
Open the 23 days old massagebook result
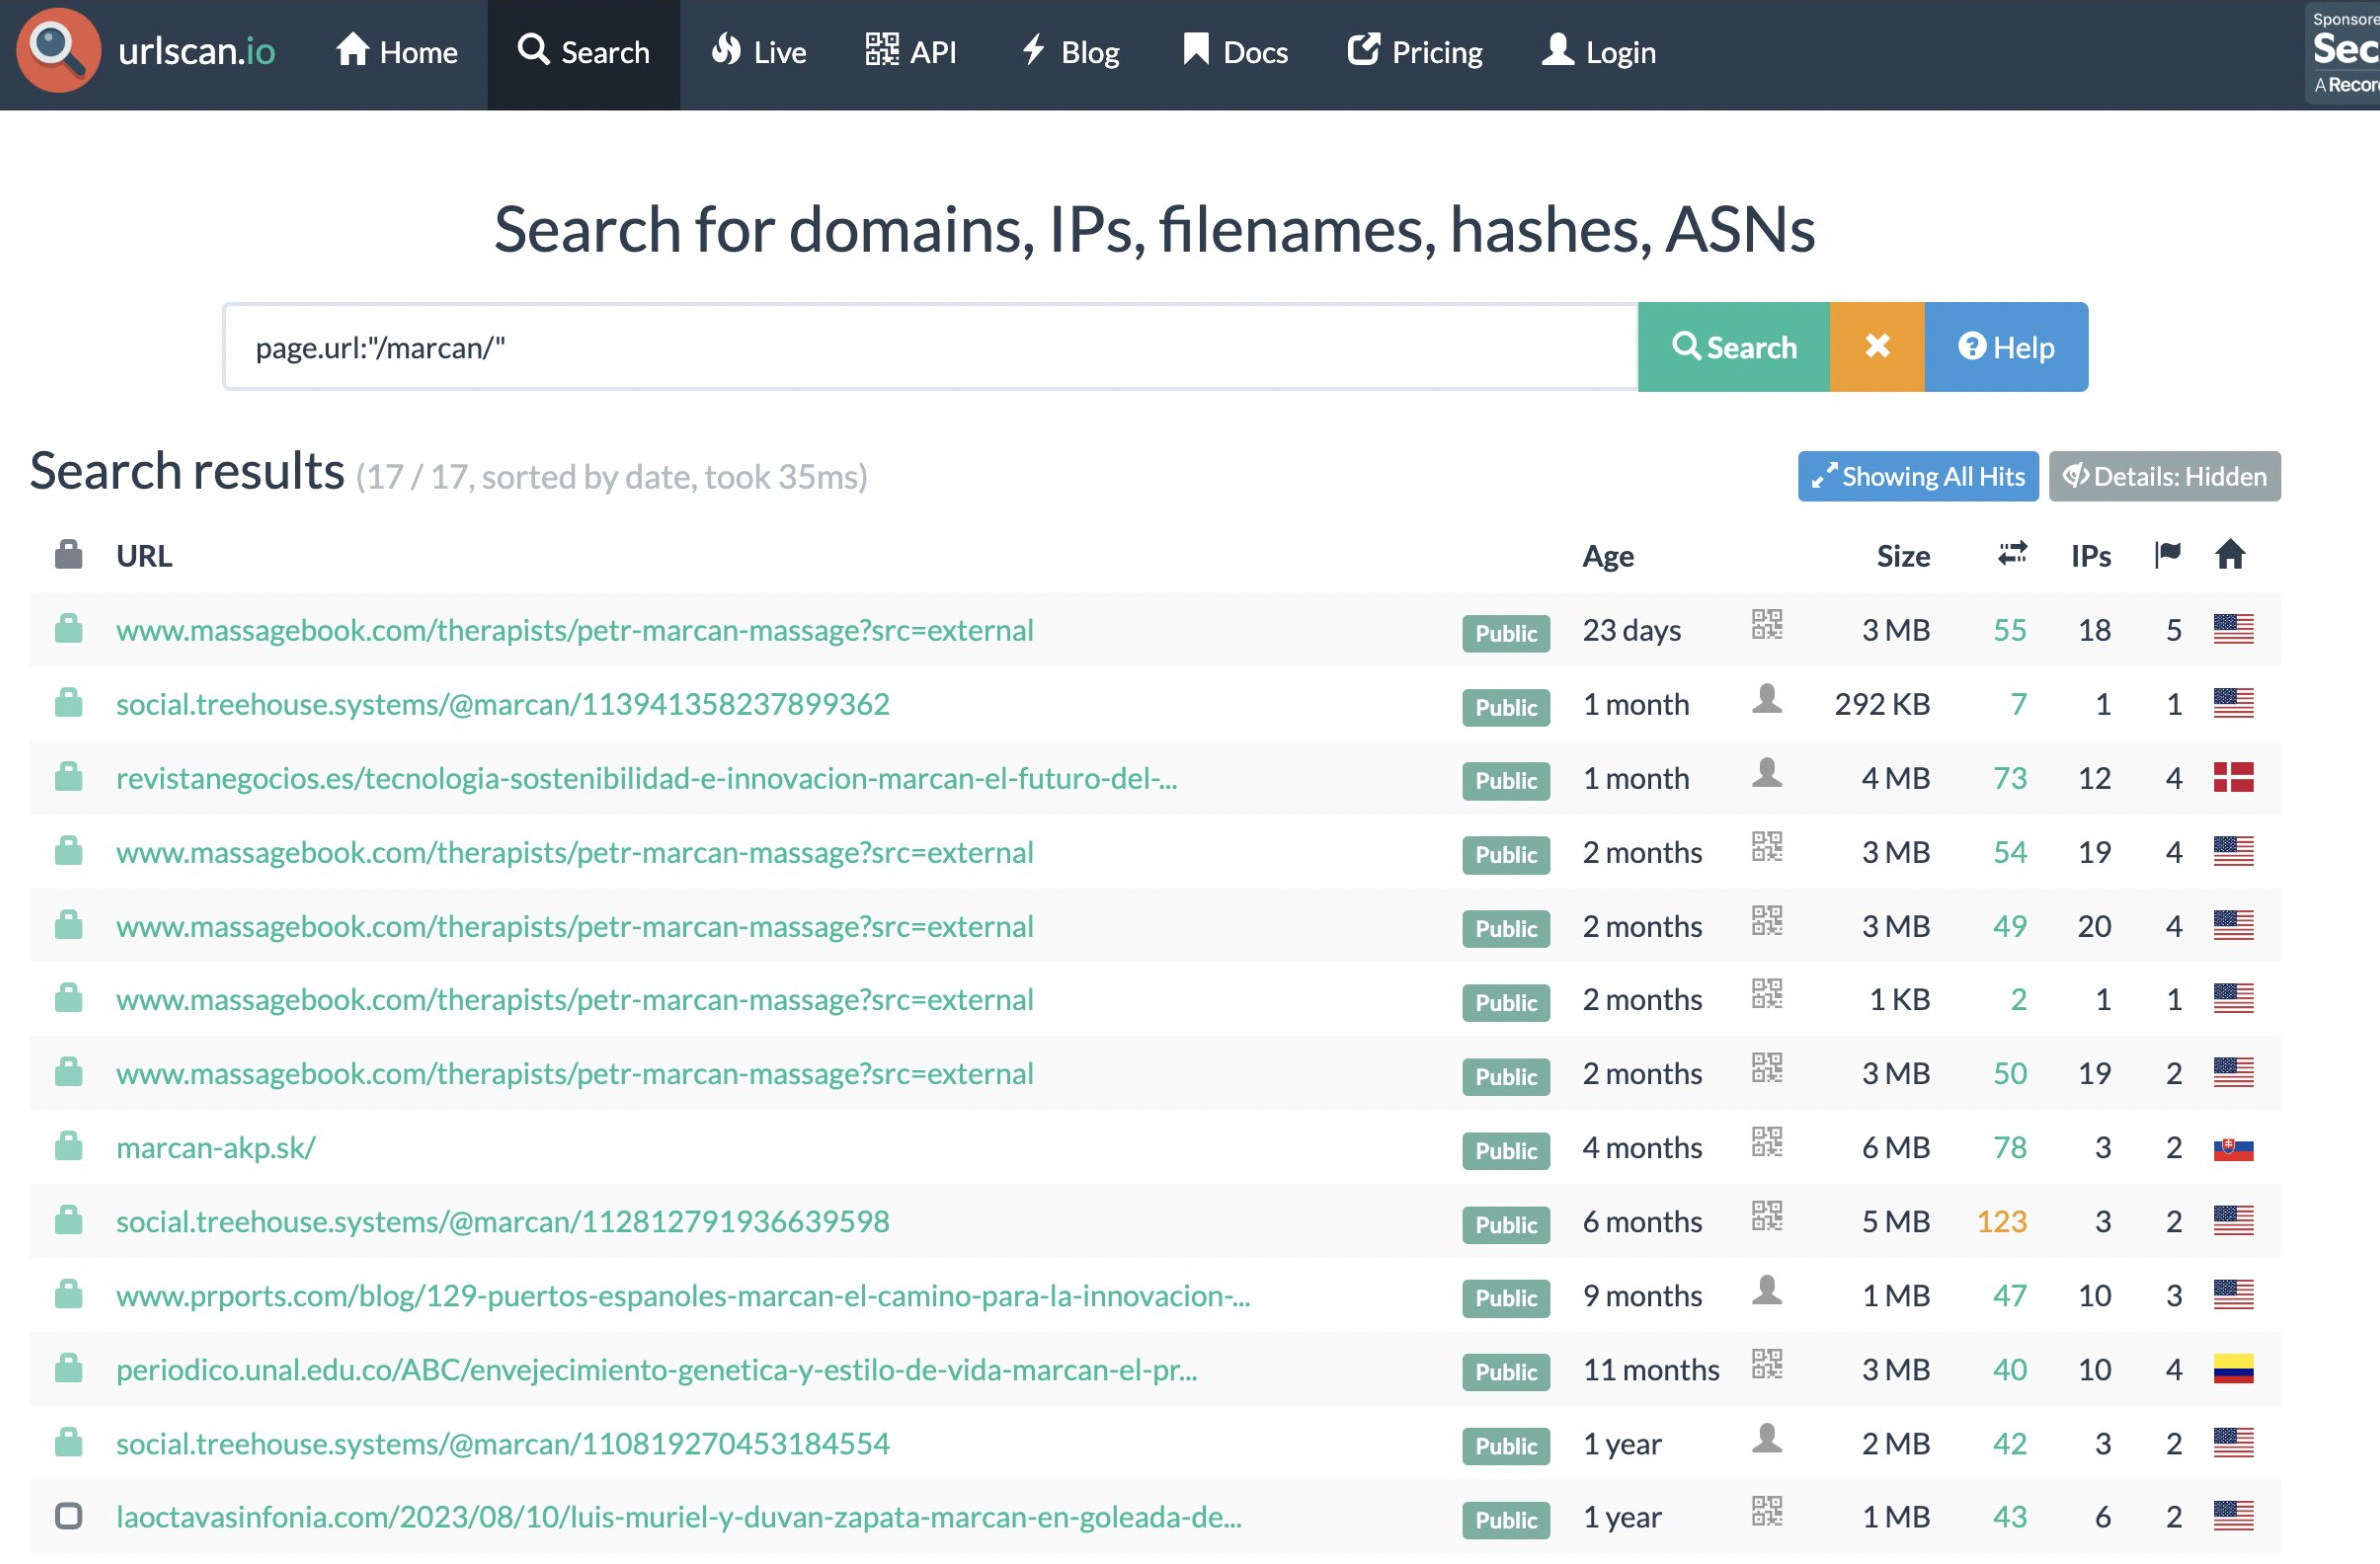coord(575,631)
